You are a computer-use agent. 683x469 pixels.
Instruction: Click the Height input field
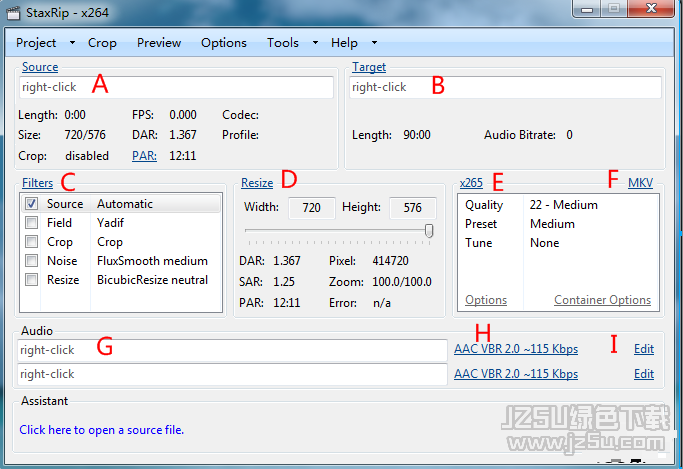pyautogui.click(x=413, y=208)
